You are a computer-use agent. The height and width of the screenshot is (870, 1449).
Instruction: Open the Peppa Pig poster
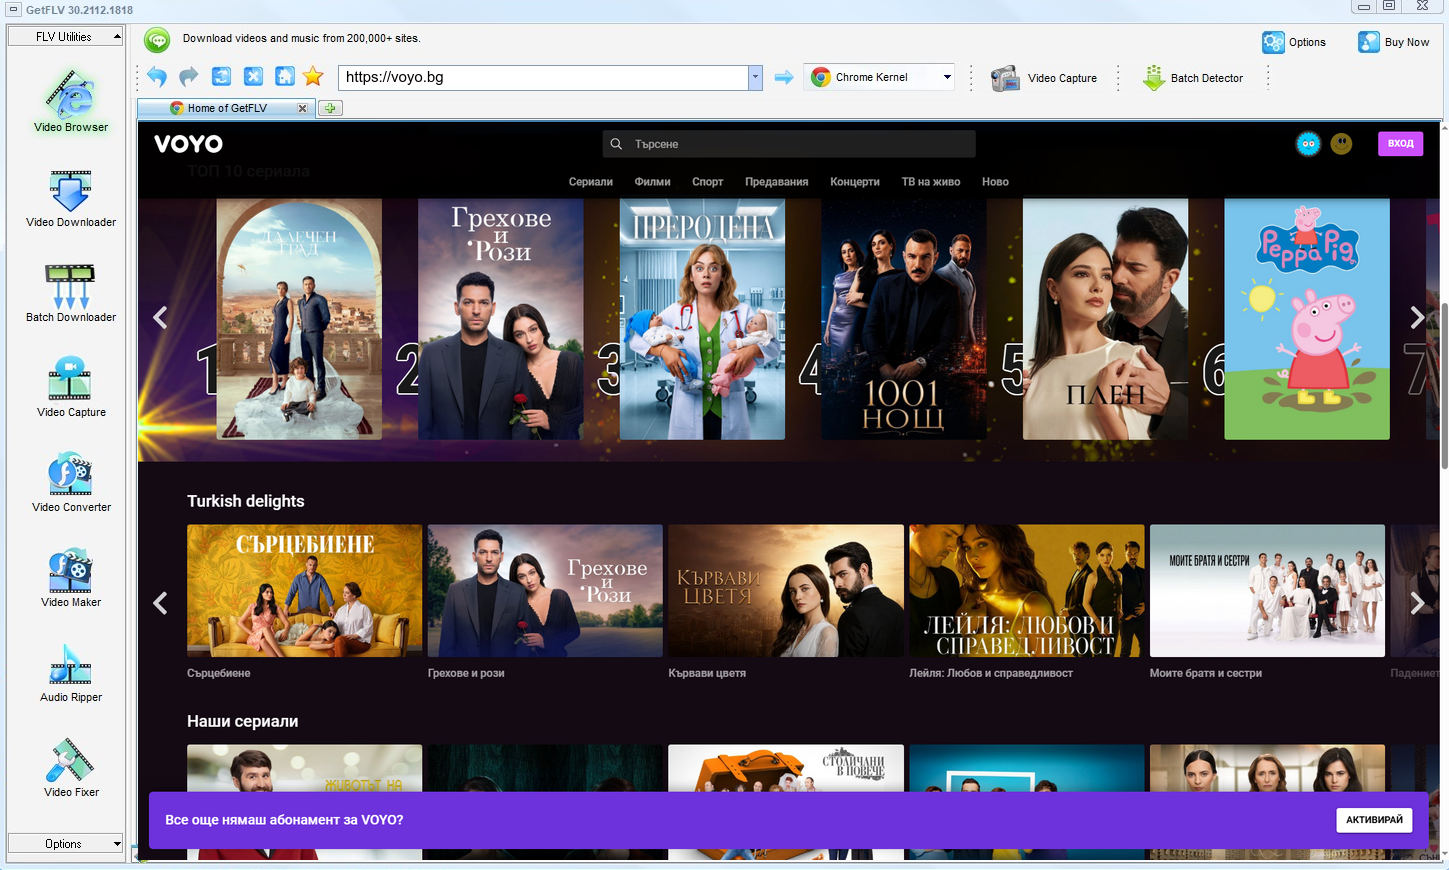1307,319
